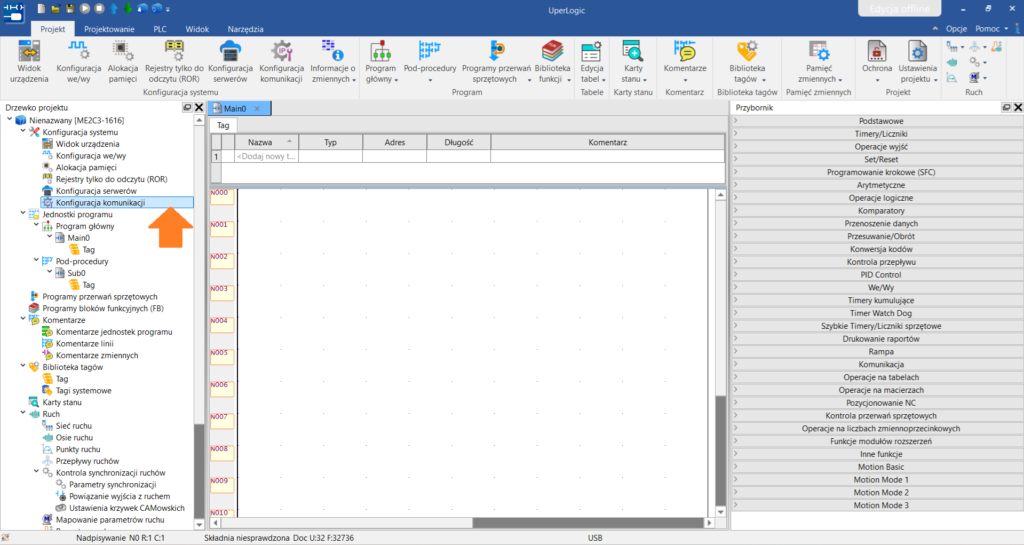Switch to the Projekt ribbon tab
Image resolution: width=1024 pixels, height=545 pixels.
point(52,29)
